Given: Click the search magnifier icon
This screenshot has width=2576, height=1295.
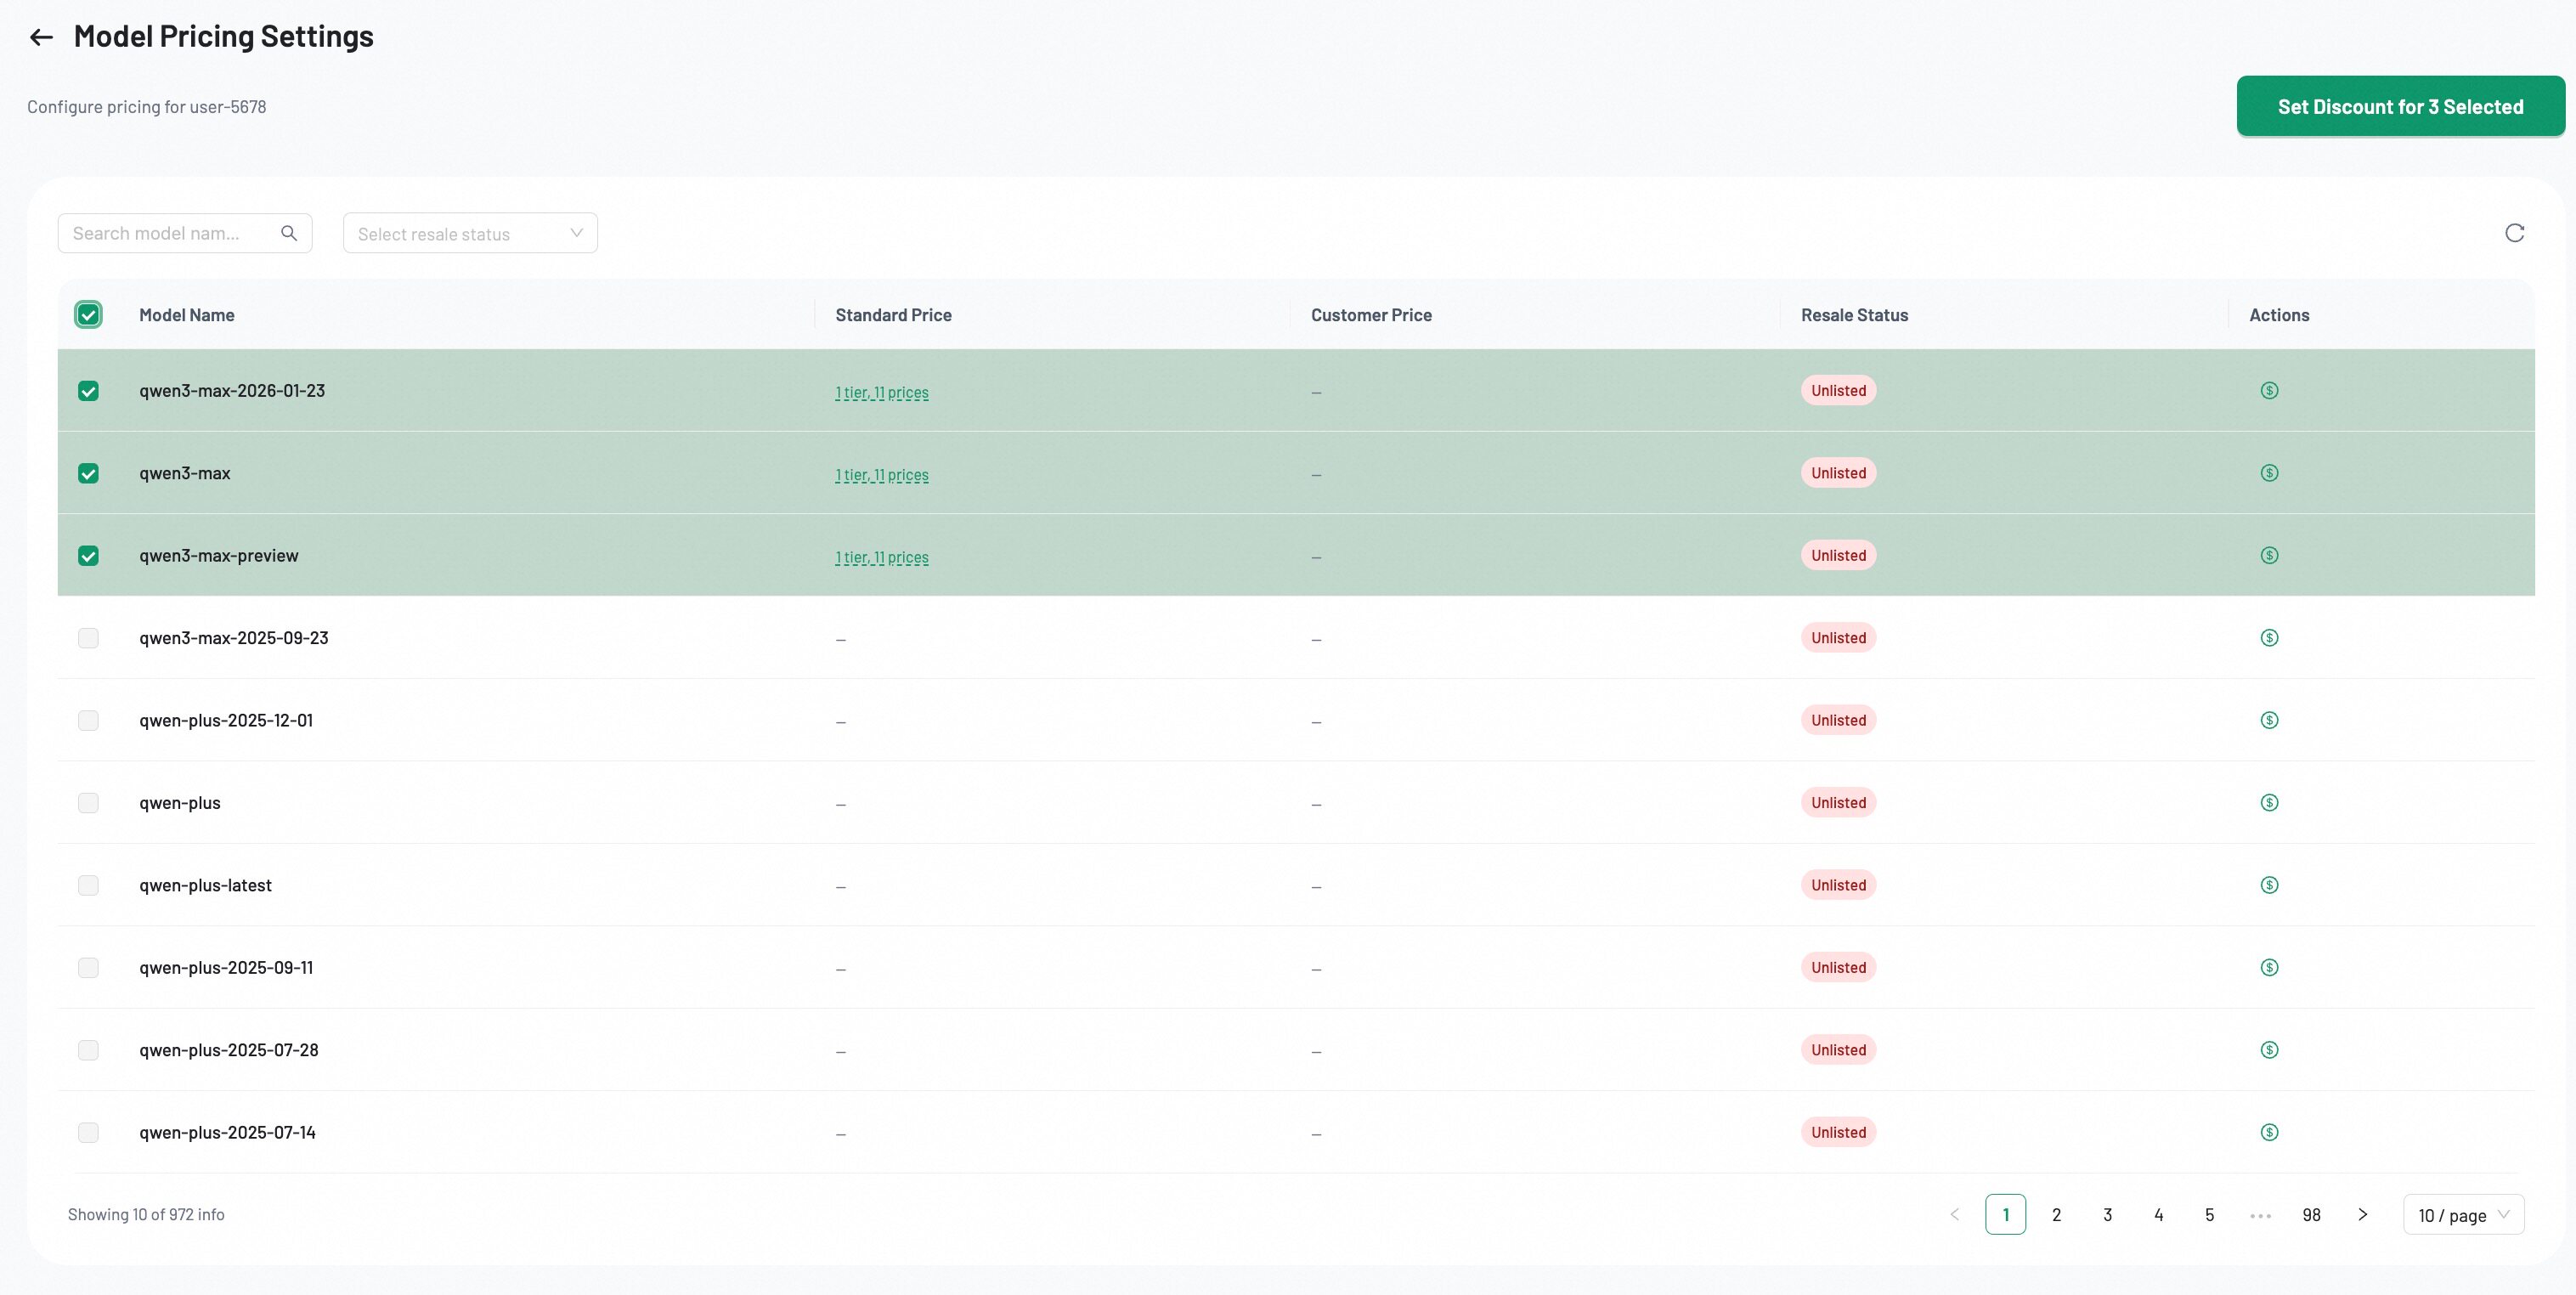Looking at the screenshot, I should pos(289,233).
